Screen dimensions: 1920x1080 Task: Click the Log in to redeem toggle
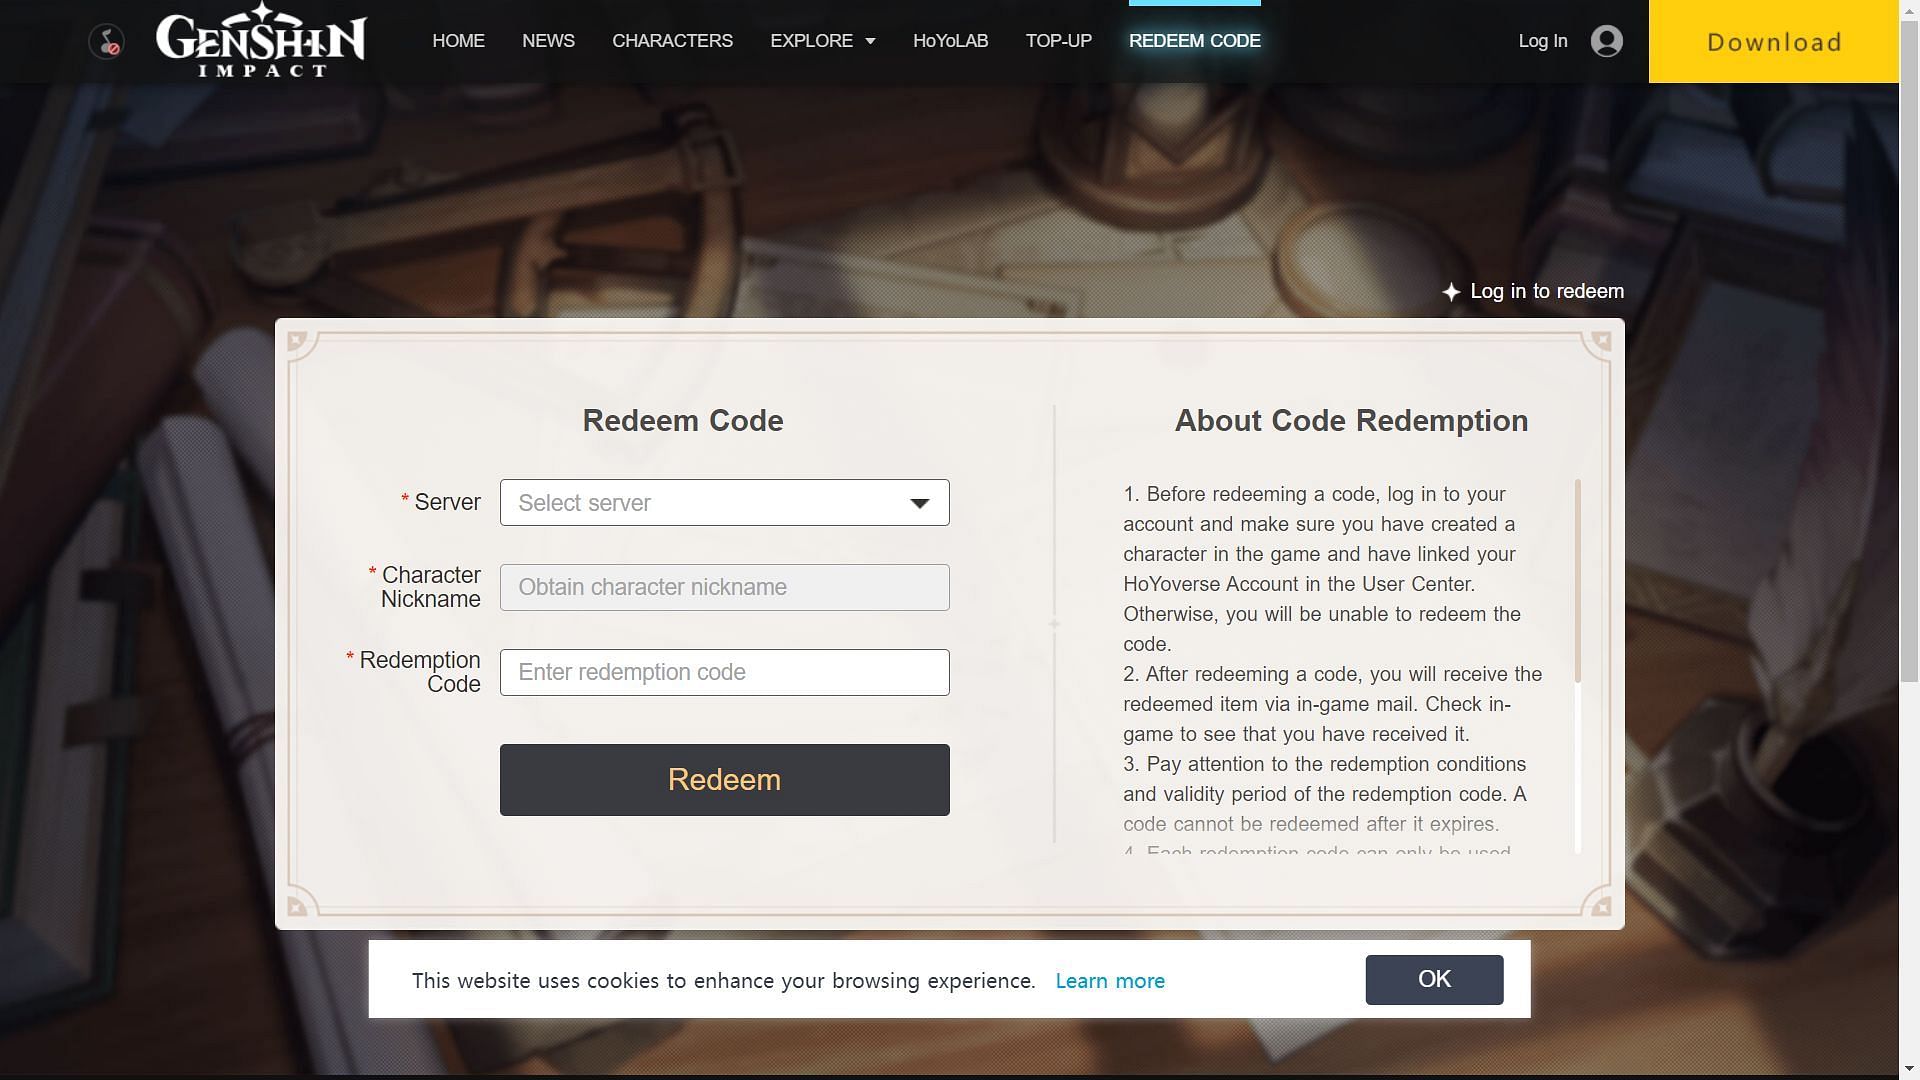tap(1534, 290)
